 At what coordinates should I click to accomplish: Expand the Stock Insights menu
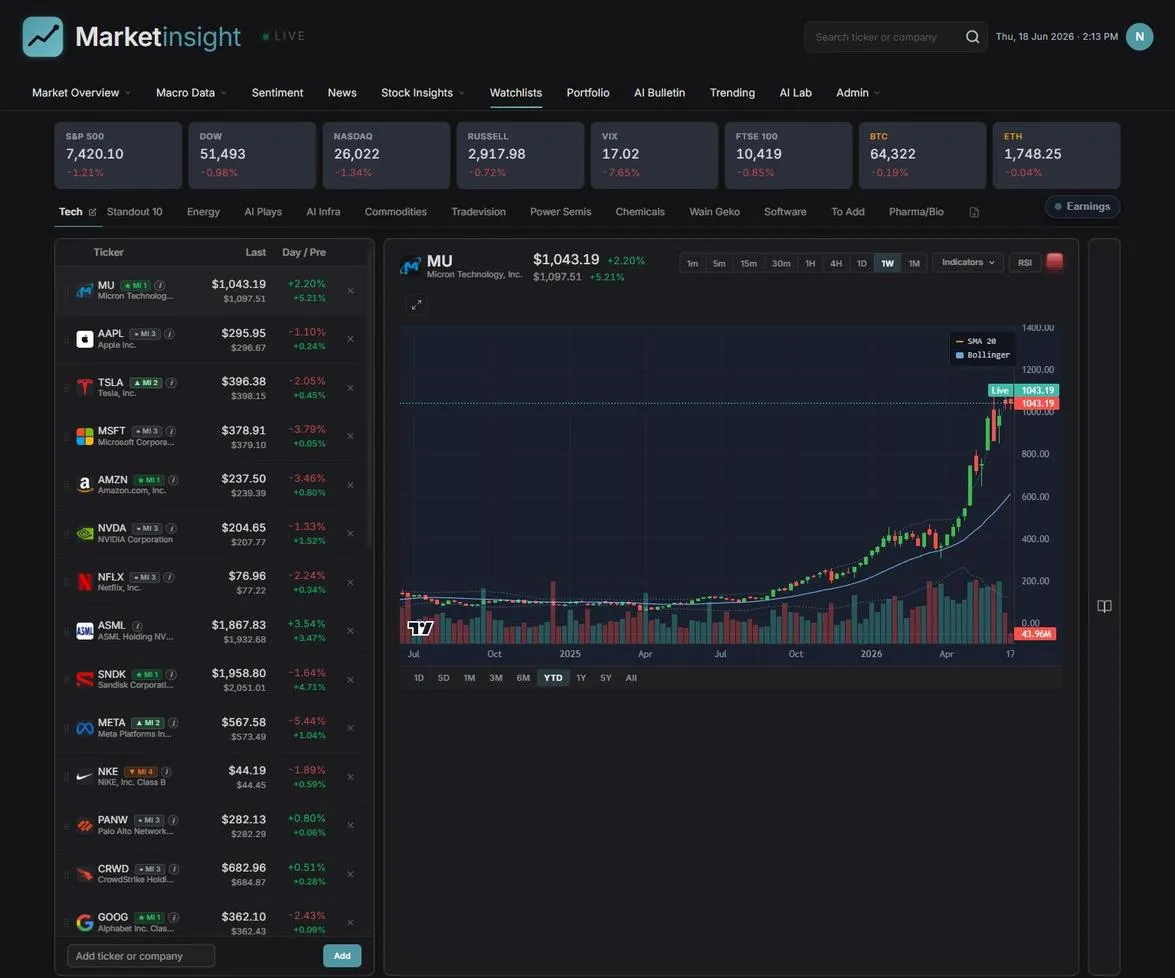[423, 93]
